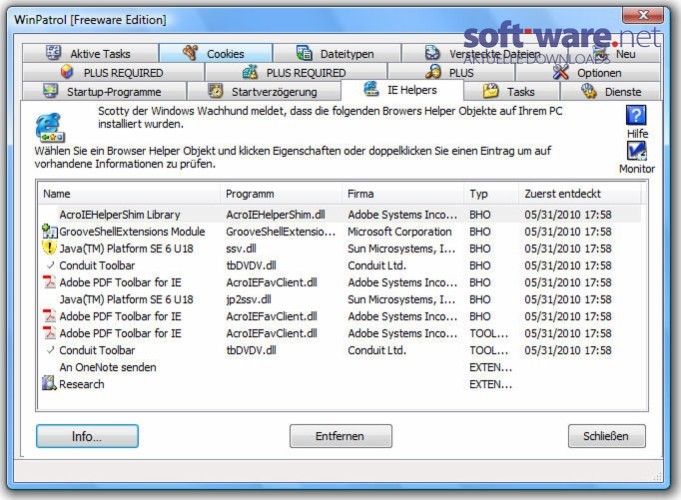
Task: Select the GrooveShellExtensions Module entry
Action: 132,232
